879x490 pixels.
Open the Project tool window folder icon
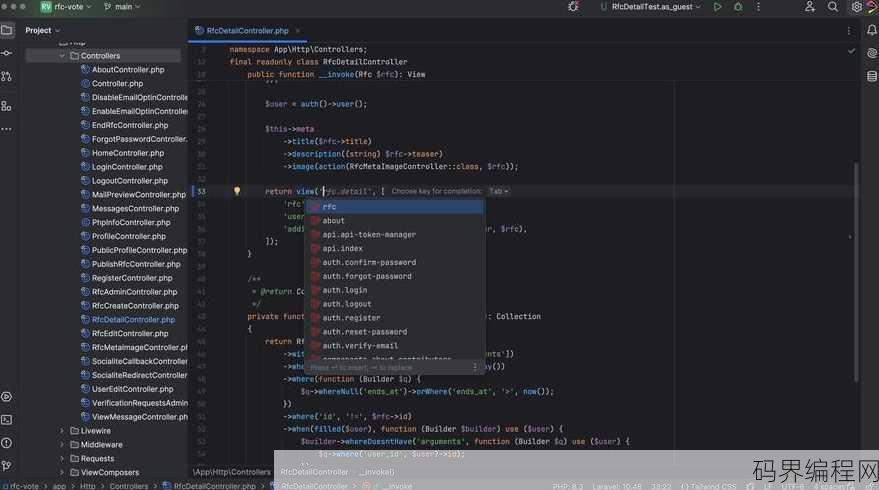click(x=7, y=30)
